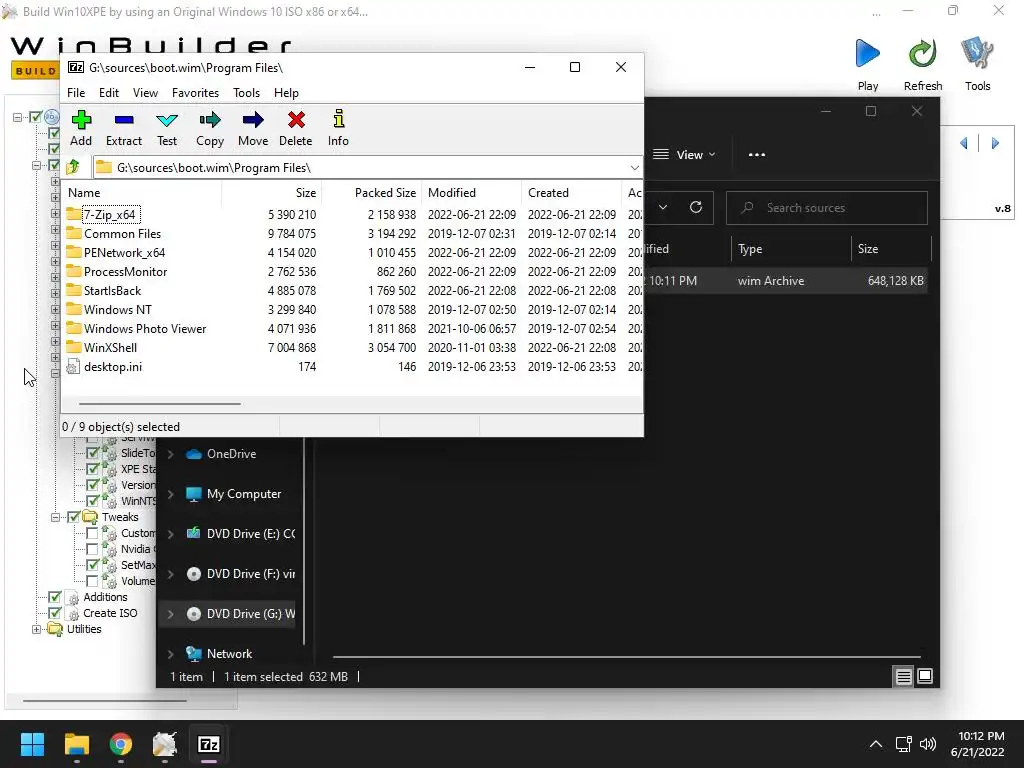Switch to WinBuilder taskbar icon
Image resolution: width=1024 pixels, height=768 pixels.
coord(165,744)
